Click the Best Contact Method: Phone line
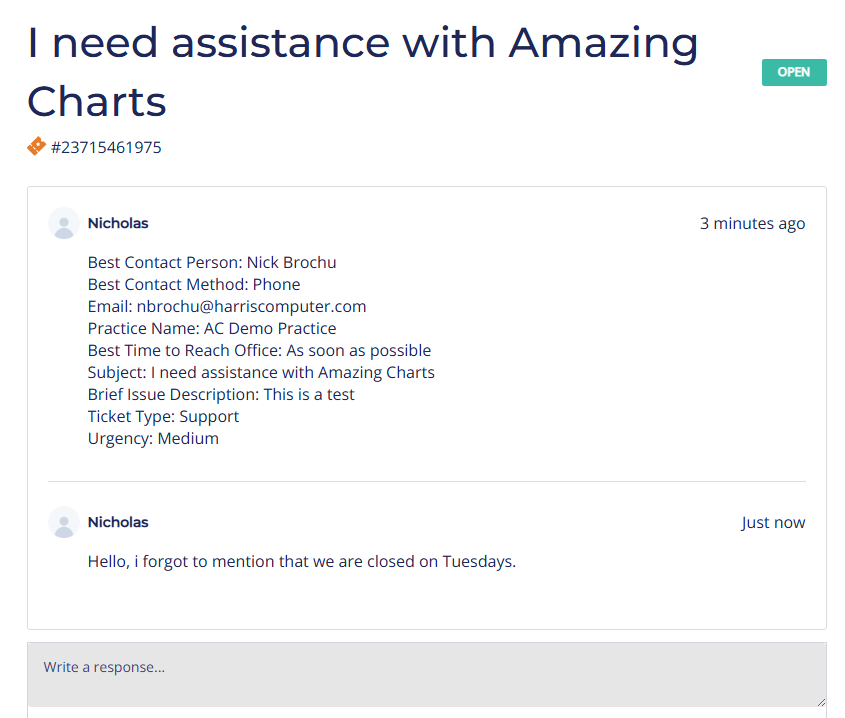 coord(193,284)
